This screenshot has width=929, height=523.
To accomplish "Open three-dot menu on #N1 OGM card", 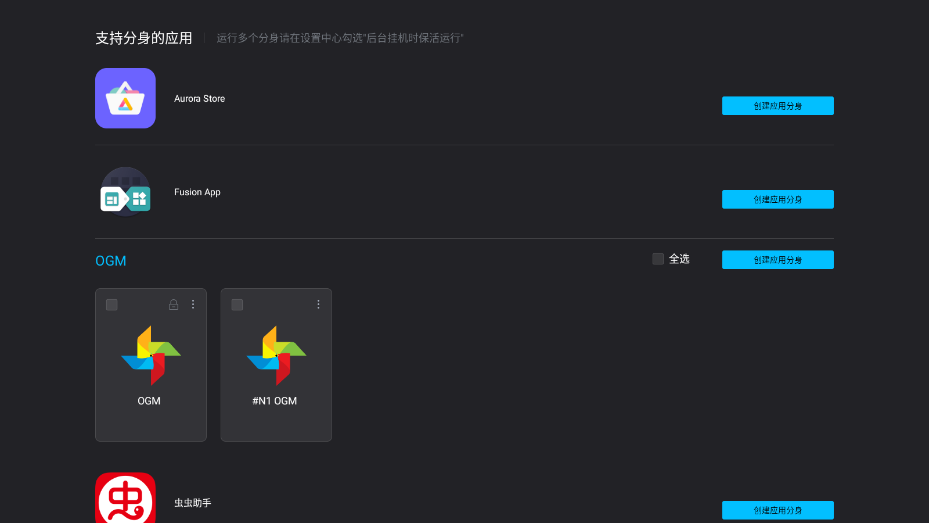I will pyautogui.click(x=319, y=304).
